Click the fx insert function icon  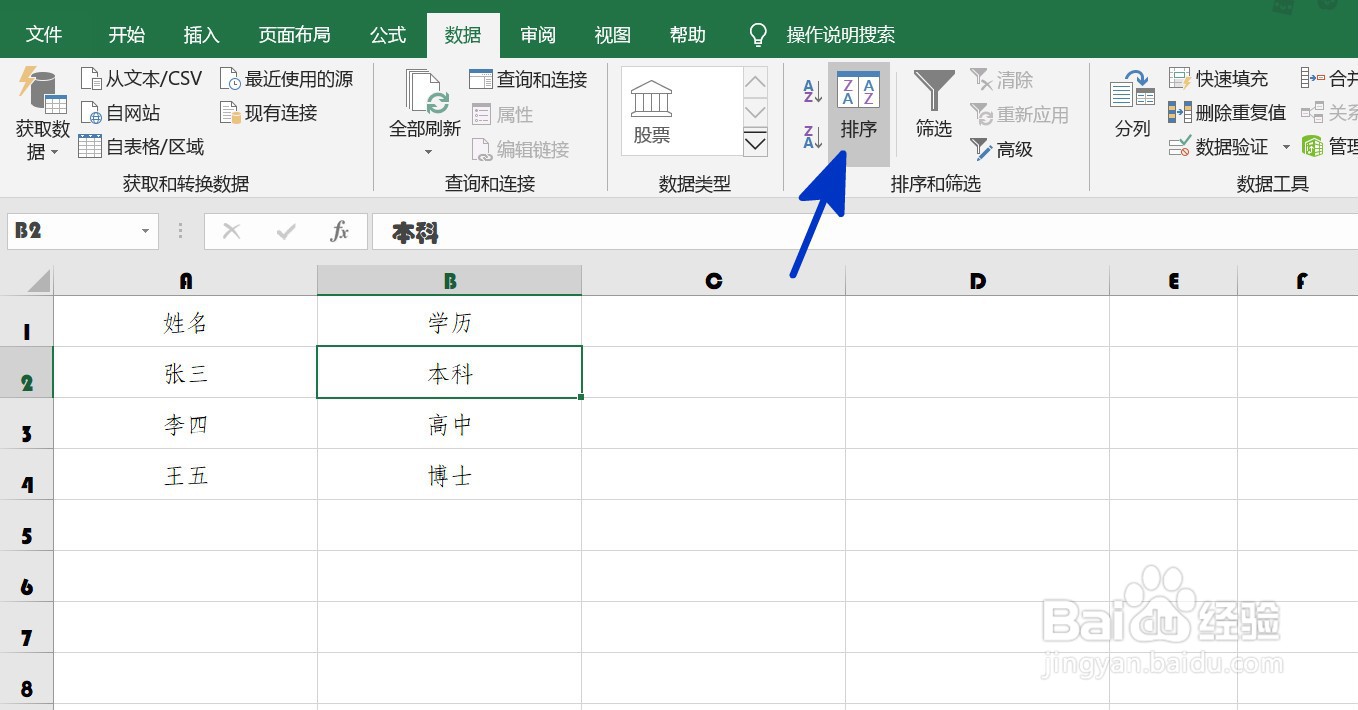(x=340, y=231)
